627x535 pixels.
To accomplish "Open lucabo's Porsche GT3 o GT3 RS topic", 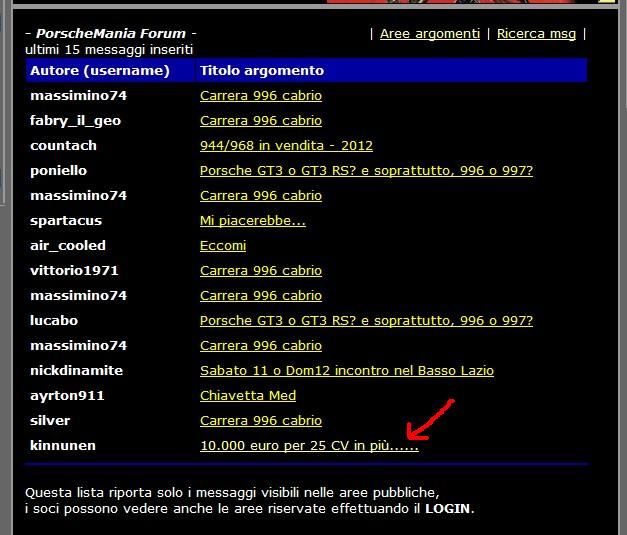I will coord(366,321).
